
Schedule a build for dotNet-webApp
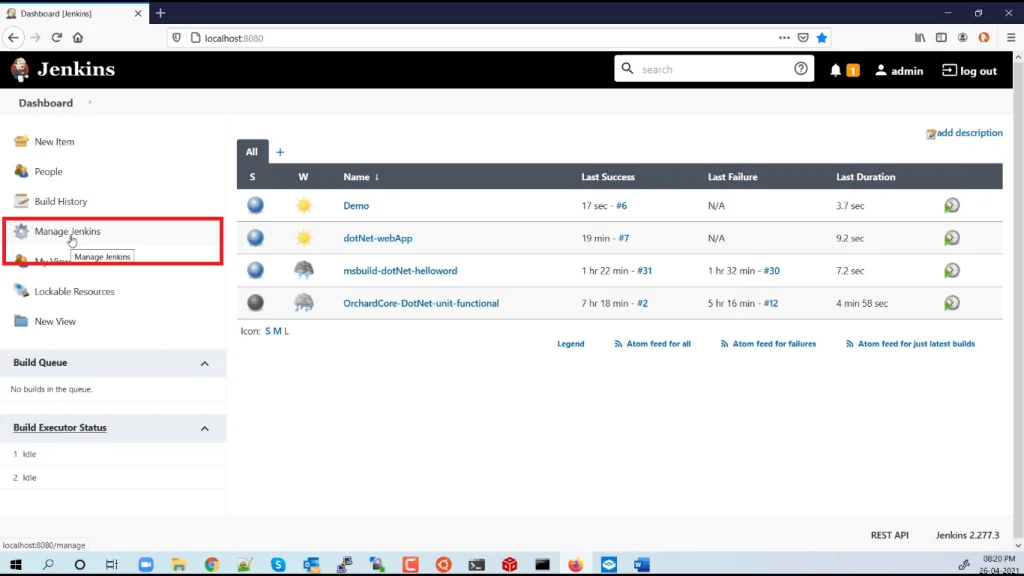tap(952, 238)
